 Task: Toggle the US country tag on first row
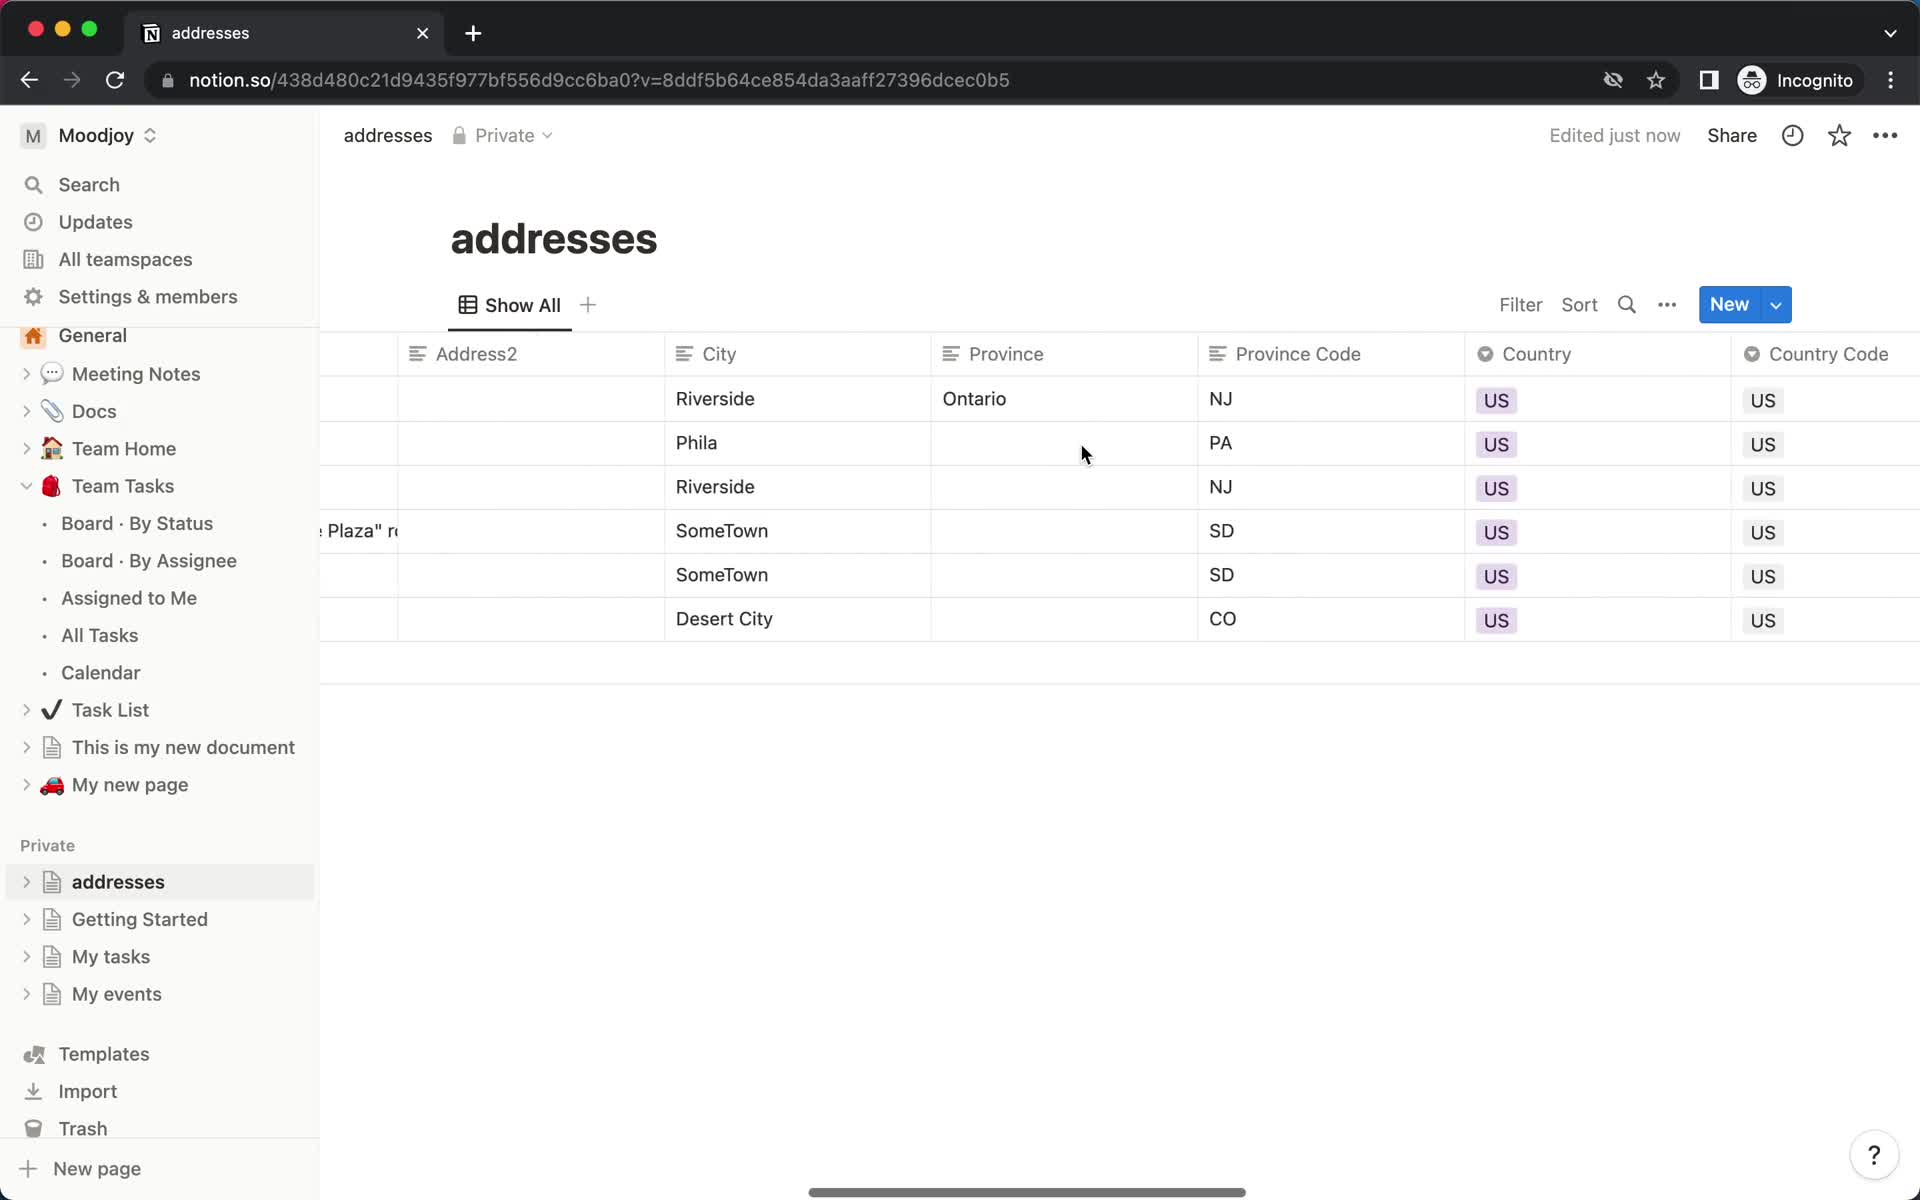click(x=1496, y=400)
